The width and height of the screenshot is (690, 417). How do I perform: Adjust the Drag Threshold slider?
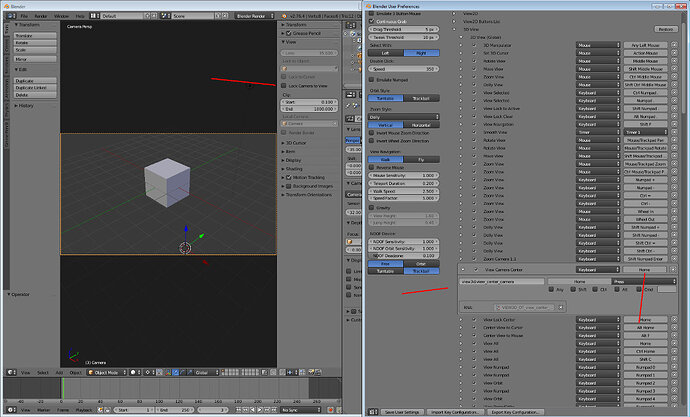click(404, 29)
